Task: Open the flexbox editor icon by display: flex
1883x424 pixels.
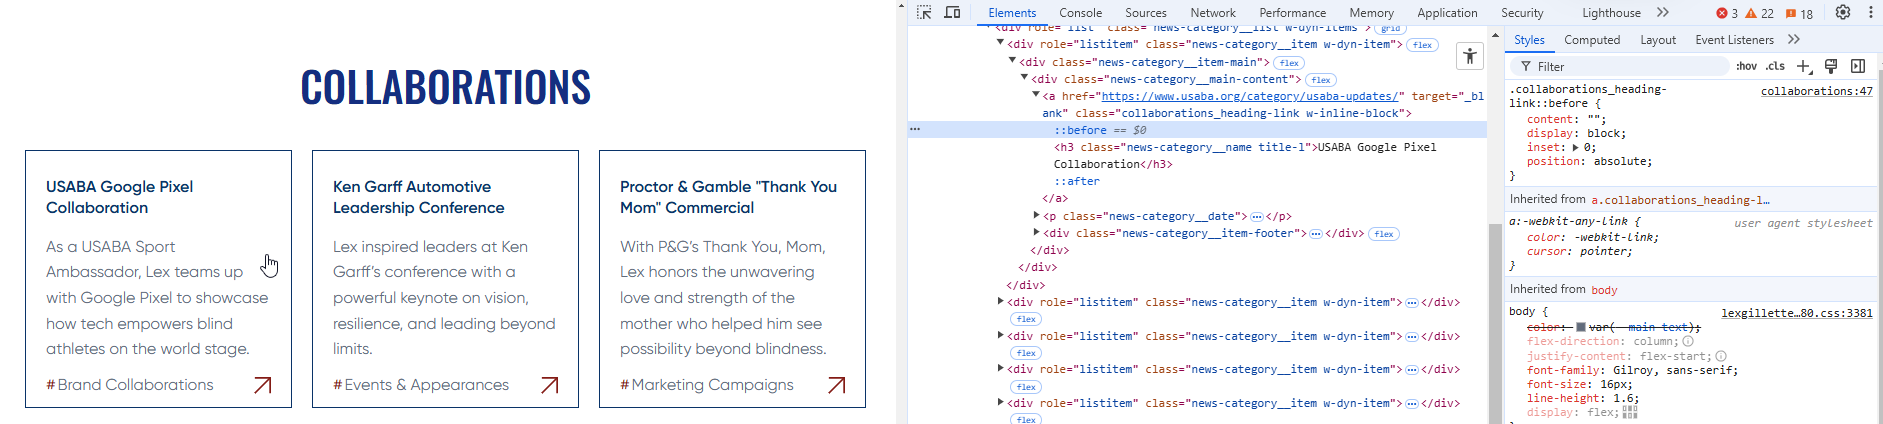Action: (x=1630, y=412)
